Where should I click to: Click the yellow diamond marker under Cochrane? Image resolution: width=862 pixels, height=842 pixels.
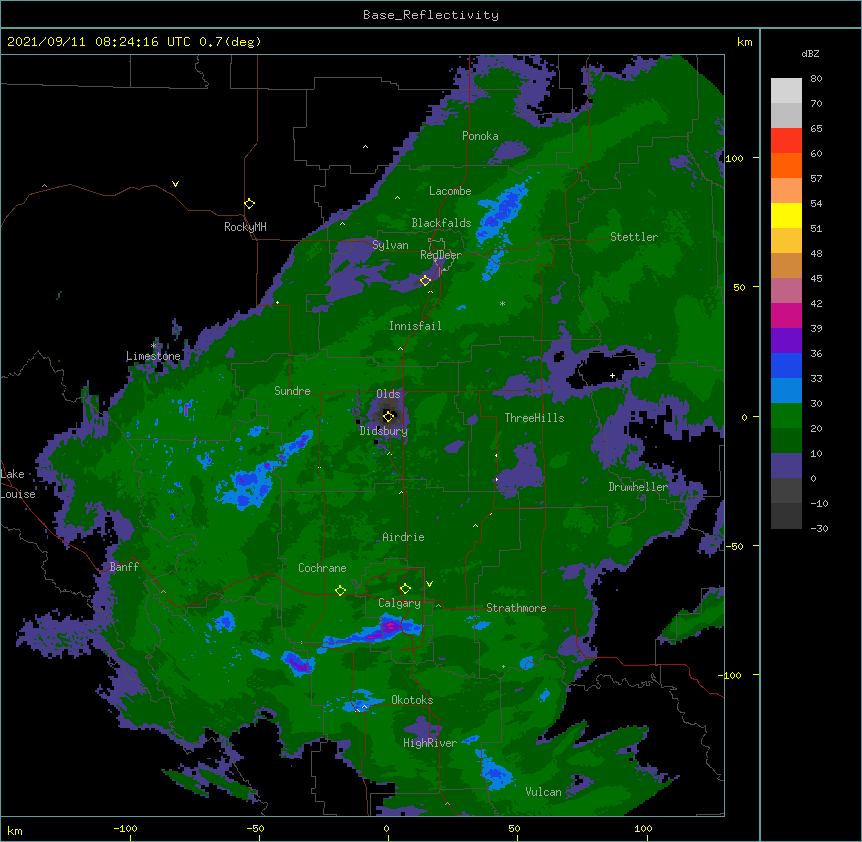[x=340, y=590]
